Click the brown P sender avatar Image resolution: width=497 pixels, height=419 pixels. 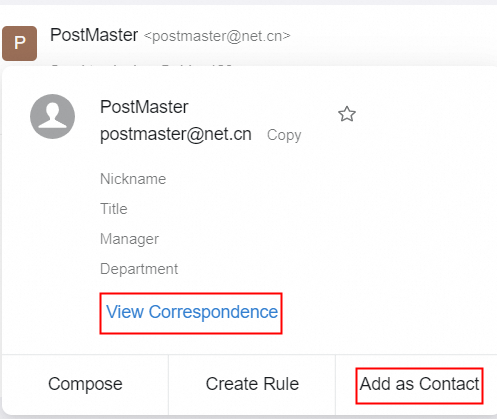(x=19, y=43)
